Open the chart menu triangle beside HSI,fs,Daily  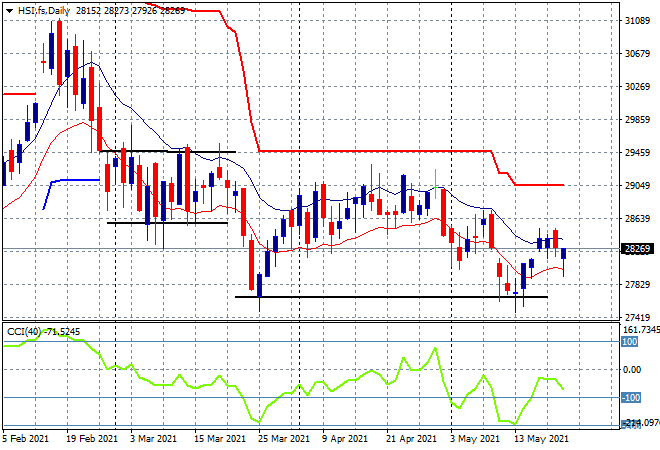pos(9,11)
